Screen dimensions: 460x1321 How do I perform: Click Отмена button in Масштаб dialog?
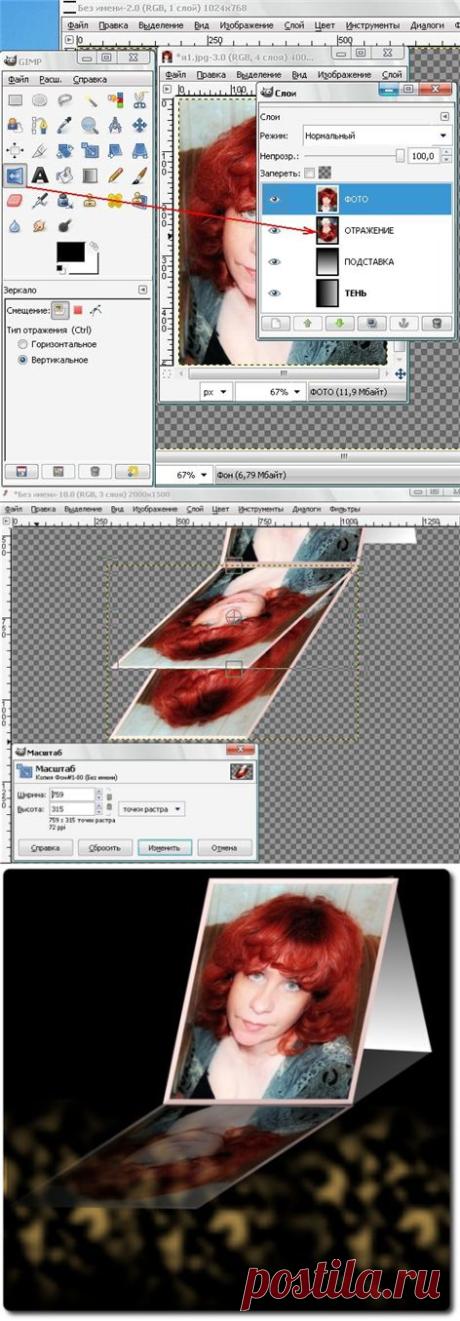pos(224,847)
